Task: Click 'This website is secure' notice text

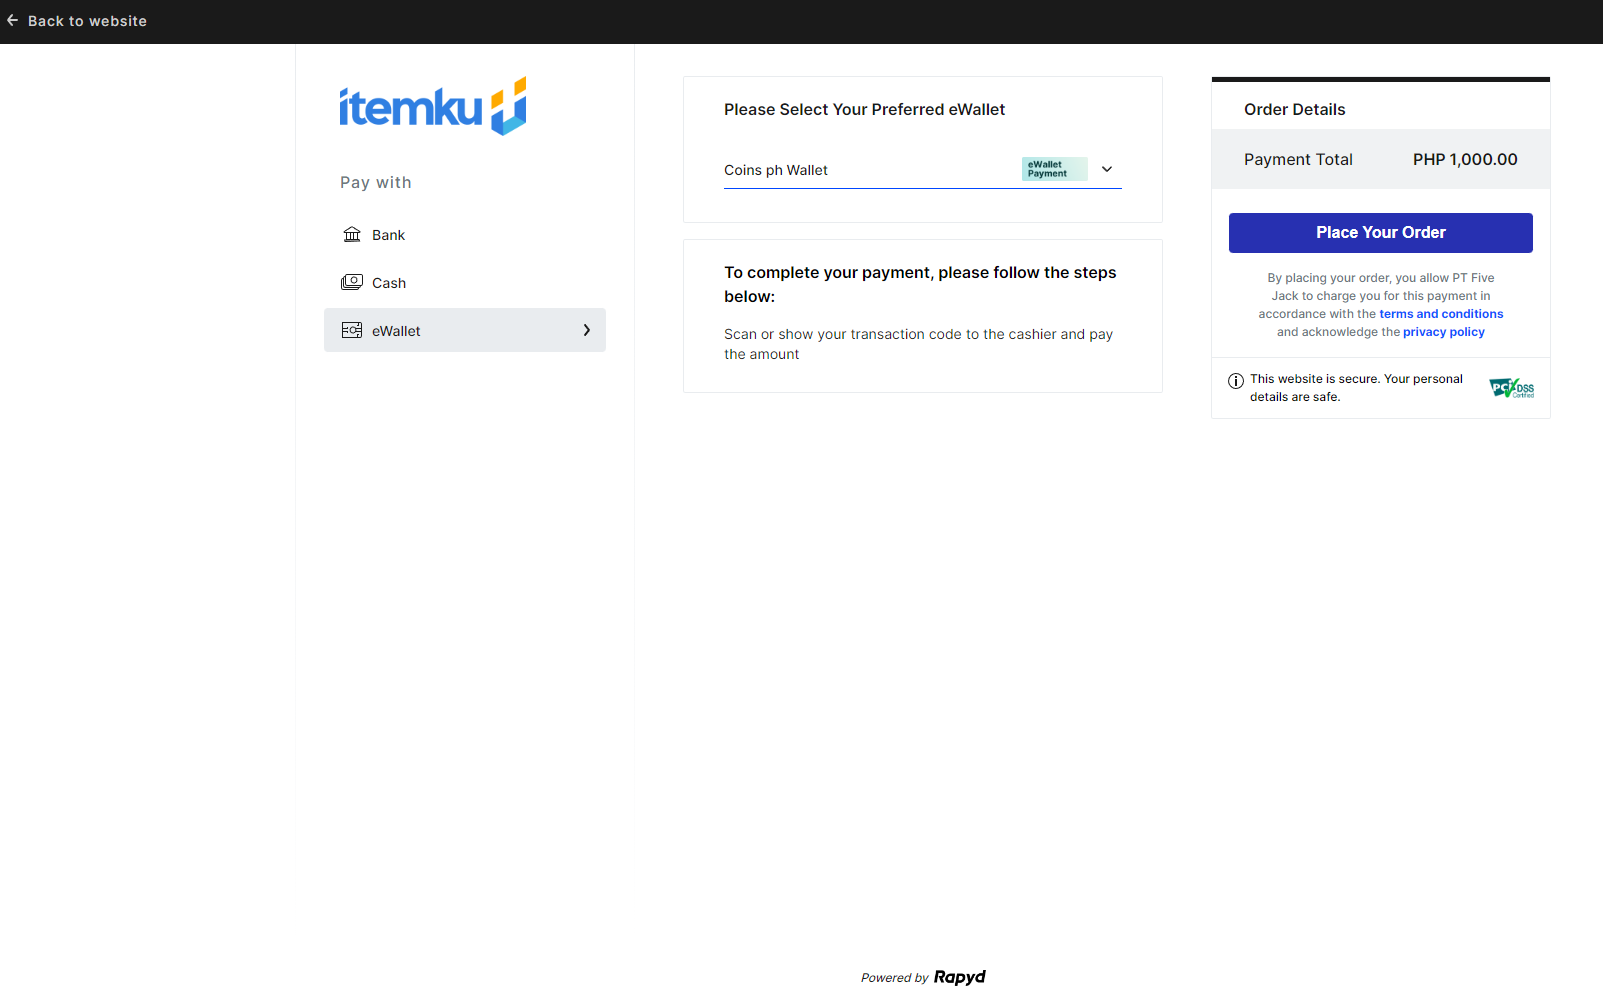Action: point(1356,388)
